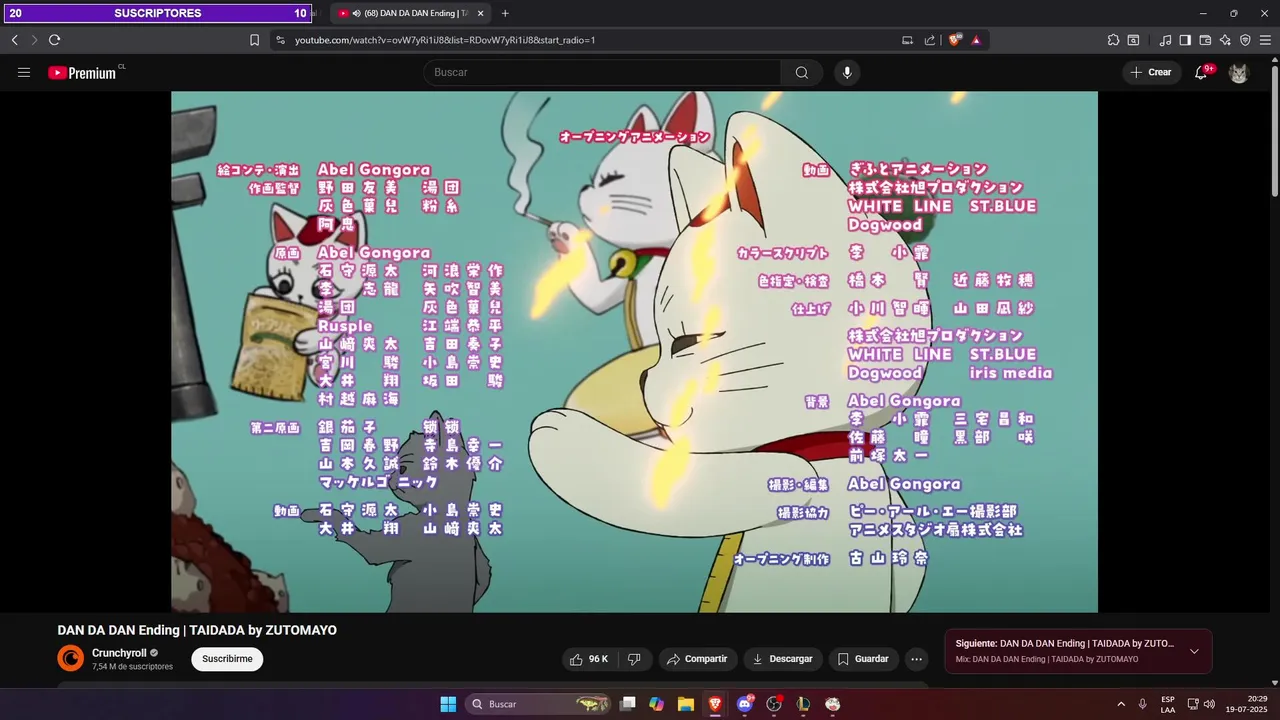Show hidden tray icons chevron
1280x720 pixels.
(1121, 704)
